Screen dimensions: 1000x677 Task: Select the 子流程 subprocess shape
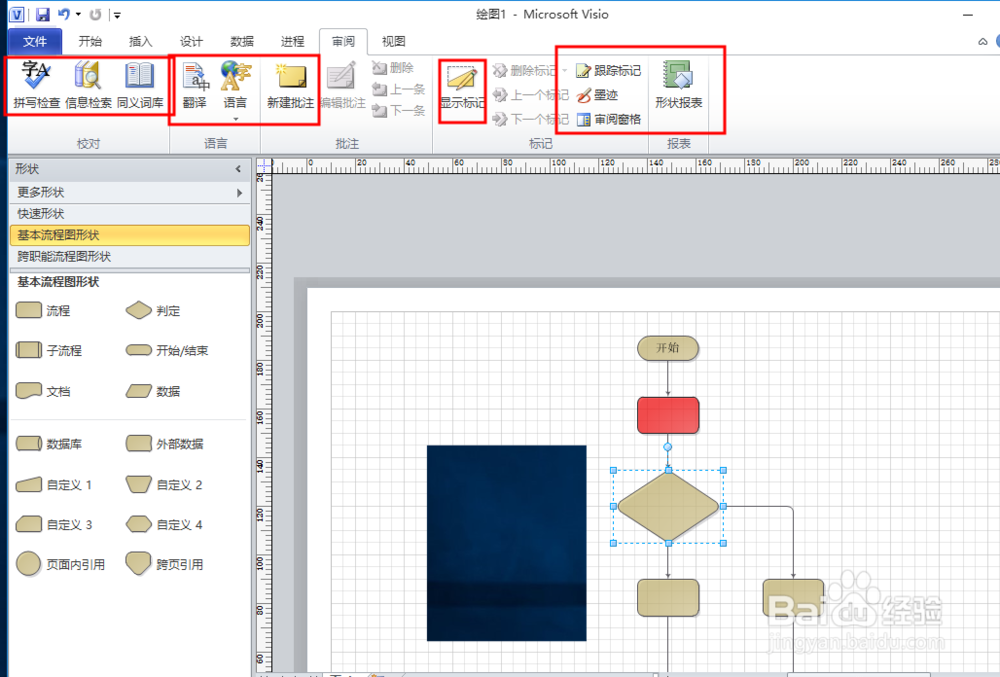click(48, 350)
